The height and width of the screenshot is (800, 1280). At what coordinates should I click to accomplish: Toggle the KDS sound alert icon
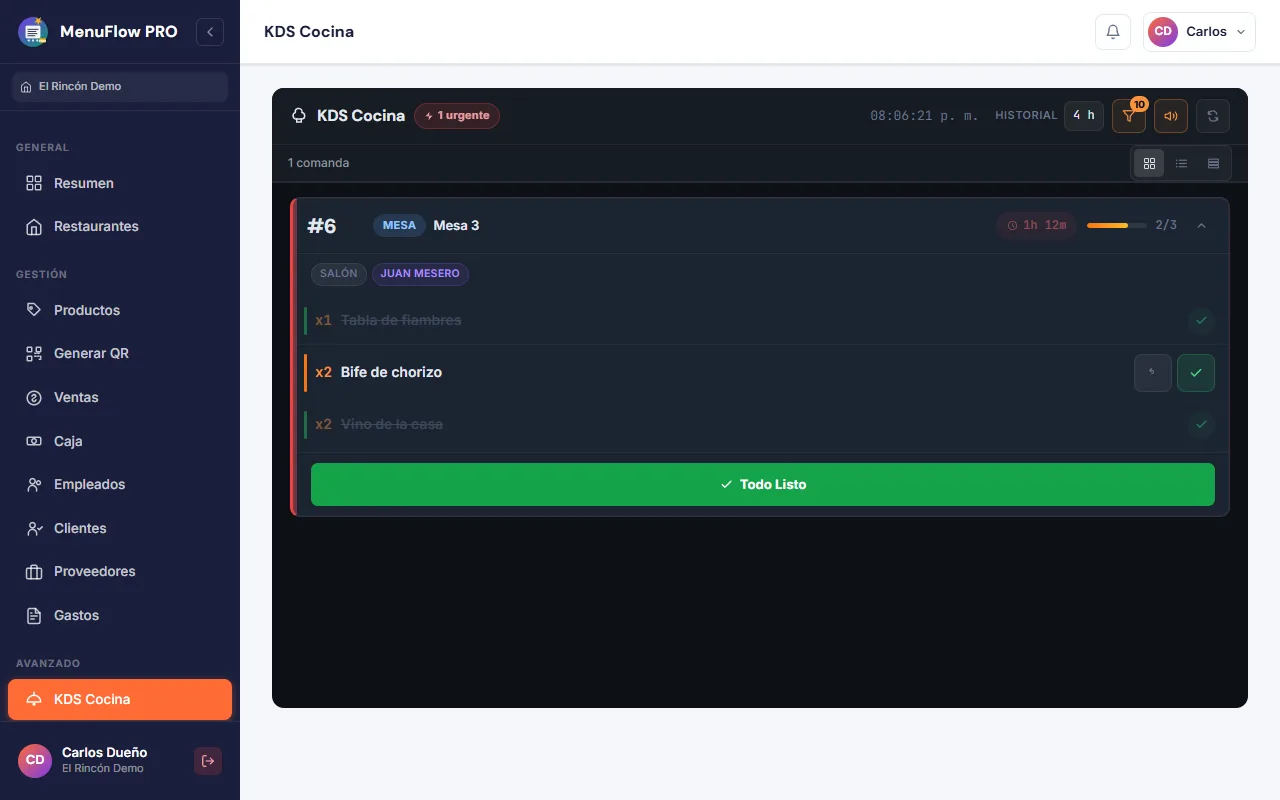pyautogui.click(x=1171, y=116)
